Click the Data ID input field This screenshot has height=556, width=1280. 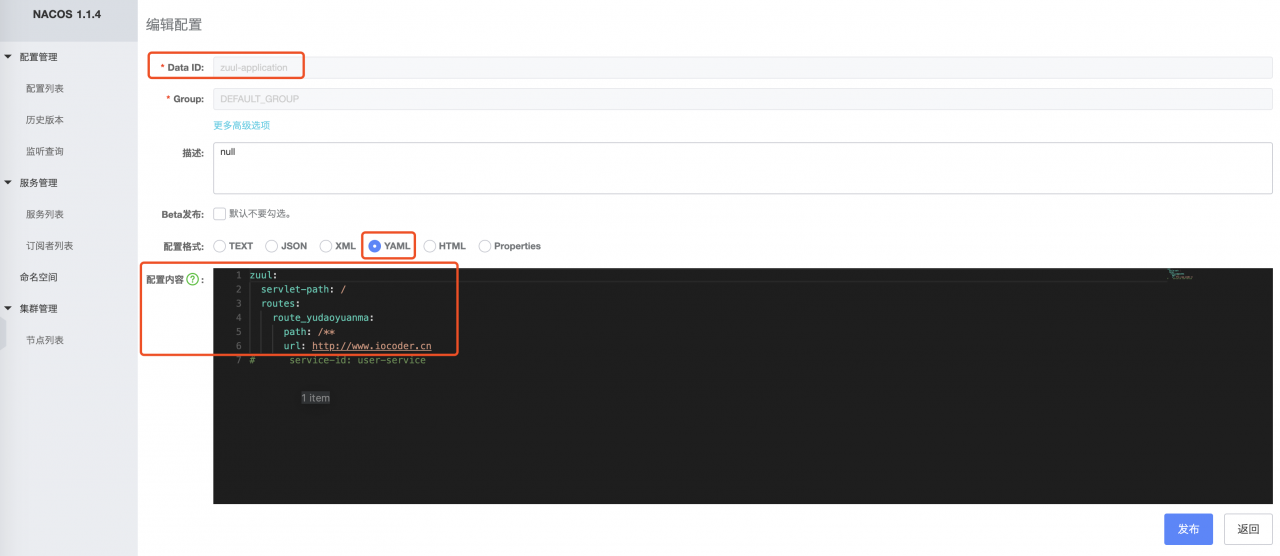[x=743, y=67]
